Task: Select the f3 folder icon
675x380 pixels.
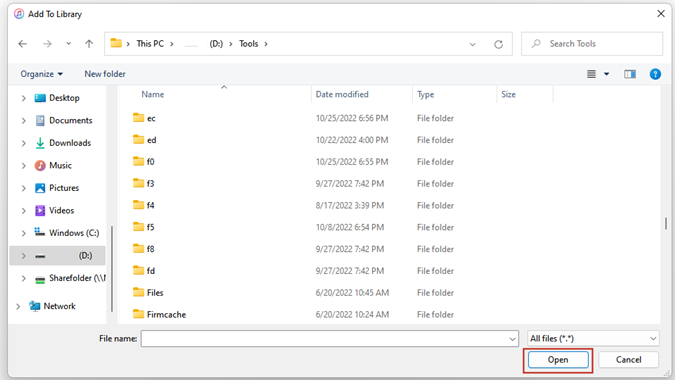Action: tap(138, 183)
